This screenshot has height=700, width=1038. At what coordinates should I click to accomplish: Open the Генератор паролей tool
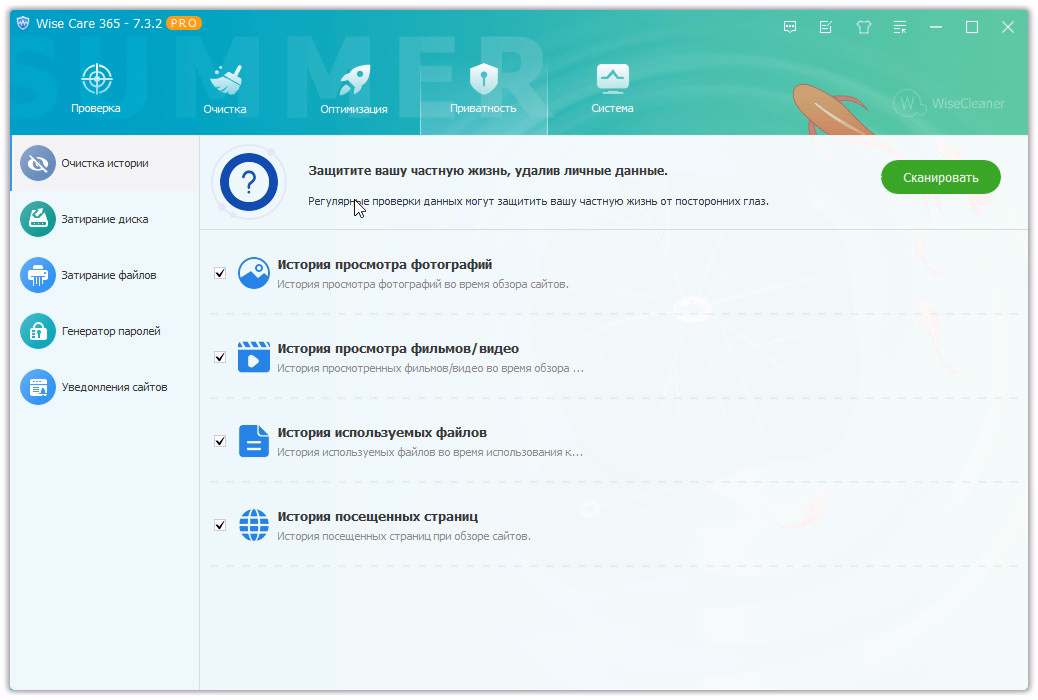[110, 331]
